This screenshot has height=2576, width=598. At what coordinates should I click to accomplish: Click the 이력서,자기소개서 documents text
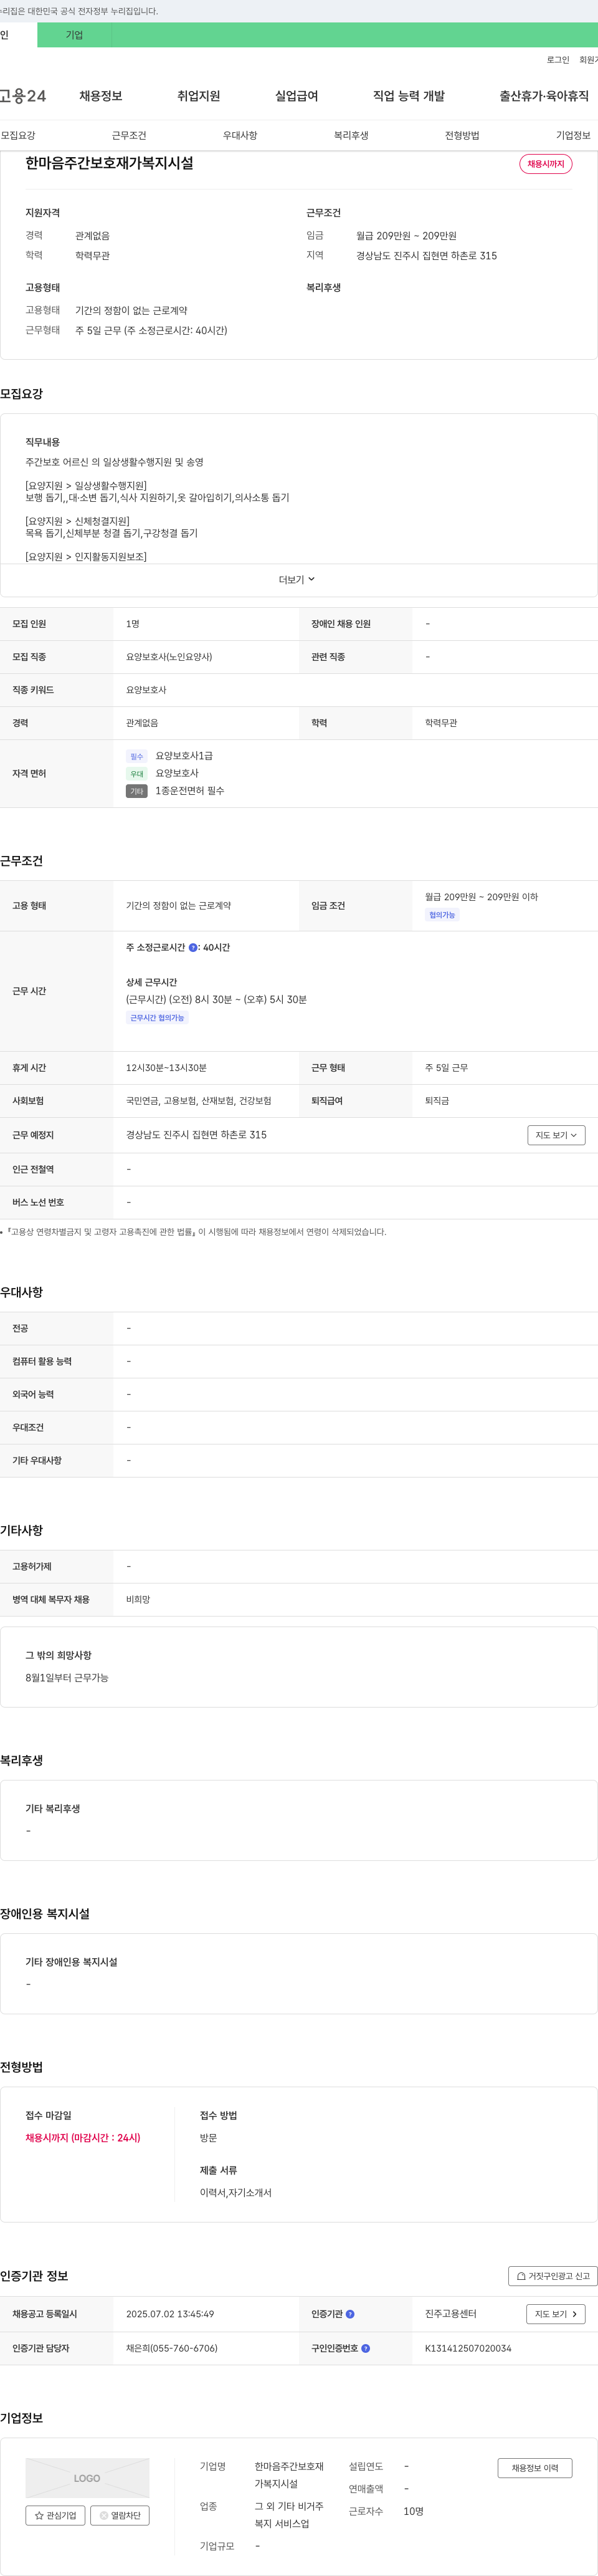[x=236, y=2193]
